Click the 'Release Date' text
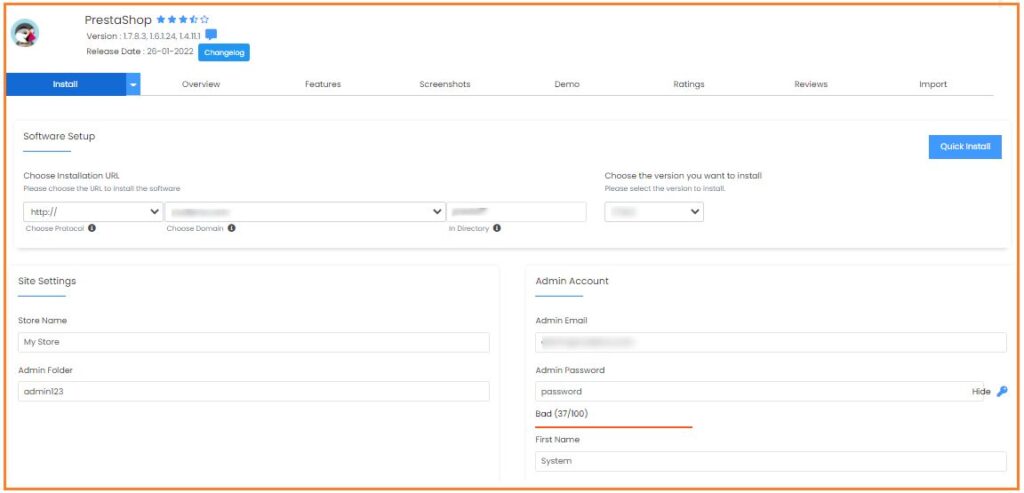 tap(140, 51)
